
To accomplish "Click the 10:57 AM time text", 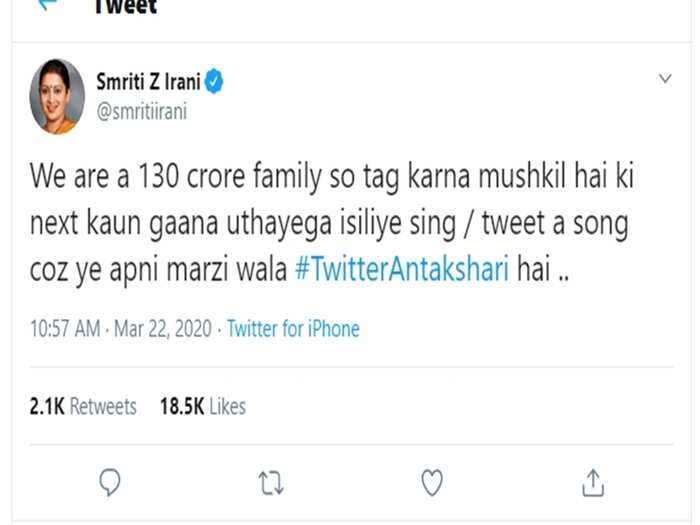I will pyautogui.click(x=65, y=329).
